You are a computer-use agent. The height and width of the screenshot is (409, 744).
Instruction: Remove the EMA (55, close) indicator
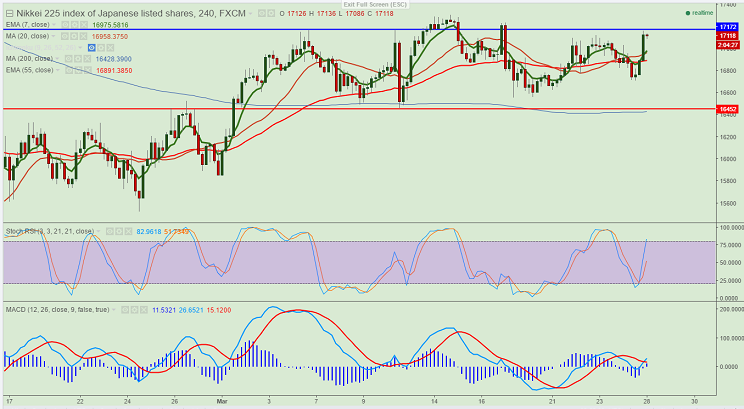87,70
